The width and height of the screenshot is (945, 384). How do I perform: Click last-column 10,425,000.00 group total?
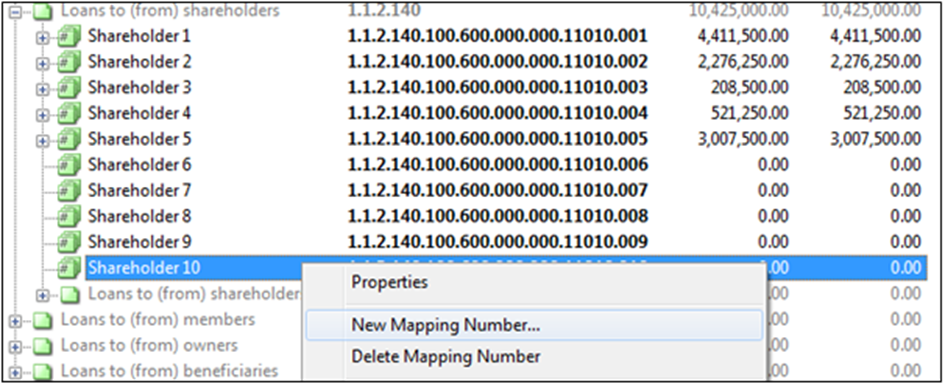click(x=871, y=10)
